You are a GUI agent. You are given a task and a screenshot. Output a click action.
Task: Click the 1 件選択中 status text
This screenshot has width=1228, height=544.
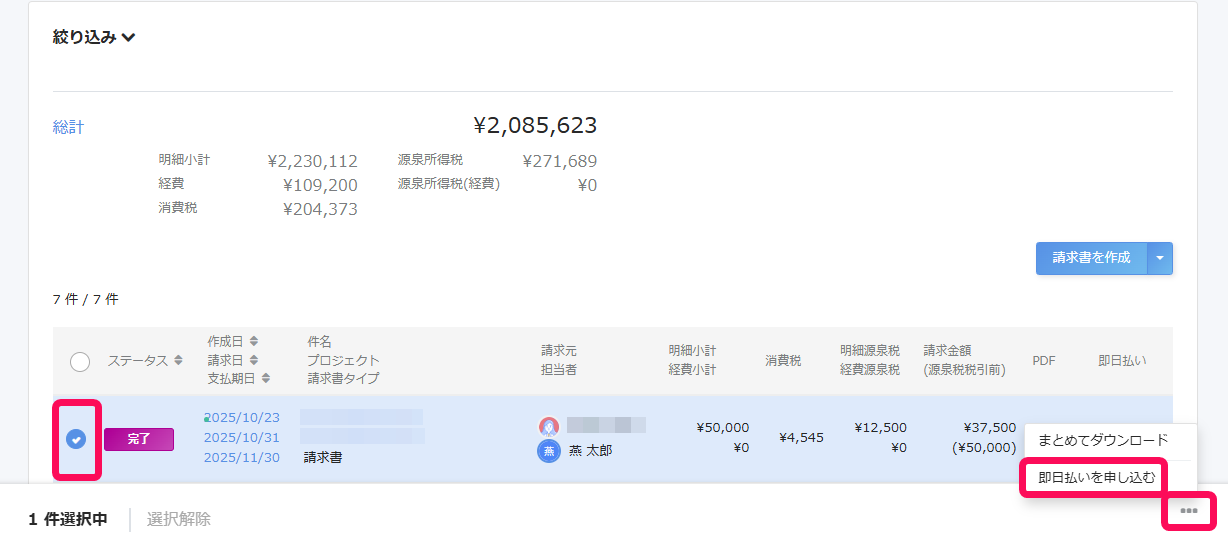[x=68, y=519]
